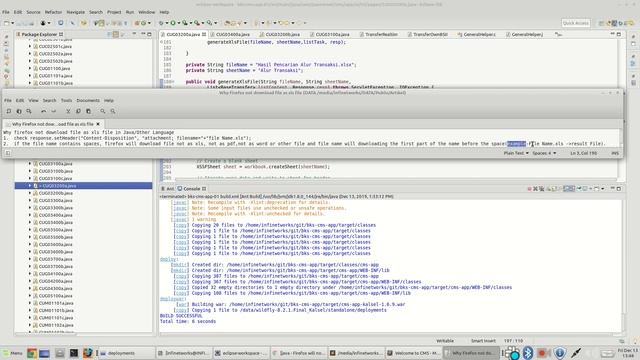
Task: Click Open file icon in text editor toolbar
Action: pyautogui.click(x=19, y=111)
